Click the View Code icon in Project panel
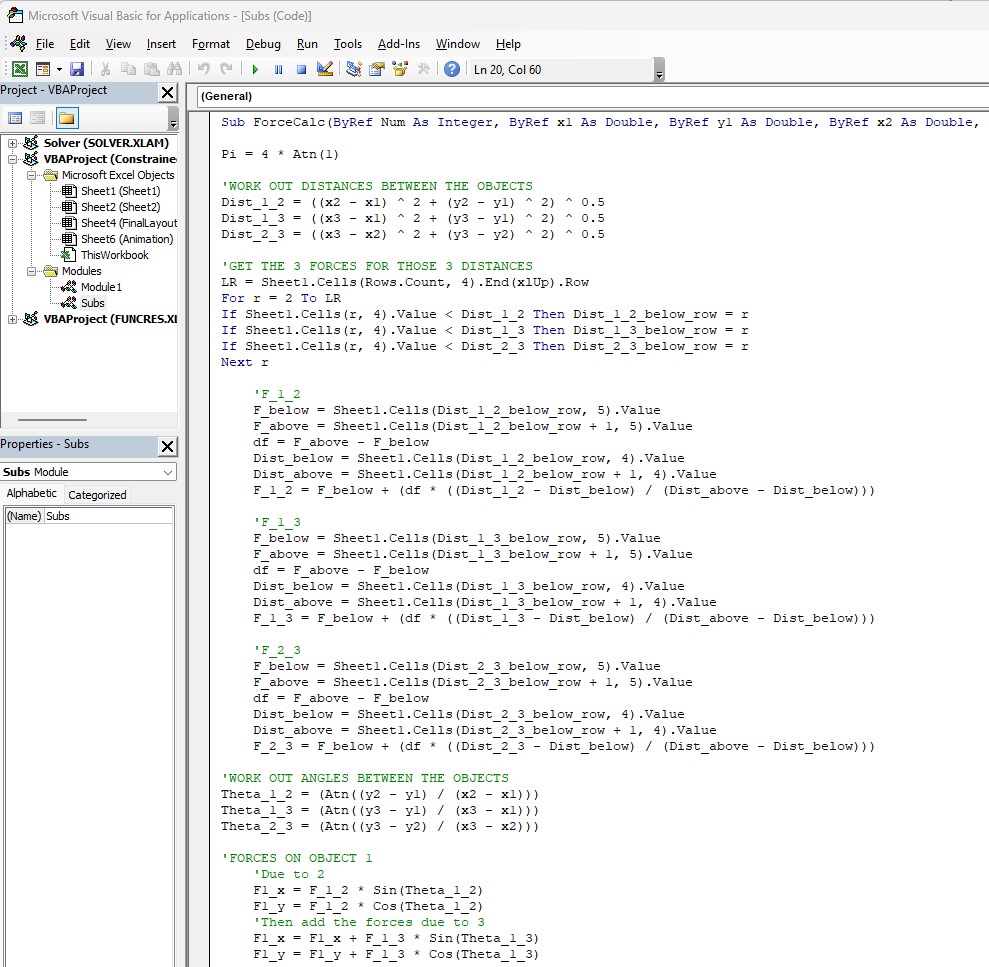Image resolution: width=989 pixels, height=967 pixels. coord(15,118)
